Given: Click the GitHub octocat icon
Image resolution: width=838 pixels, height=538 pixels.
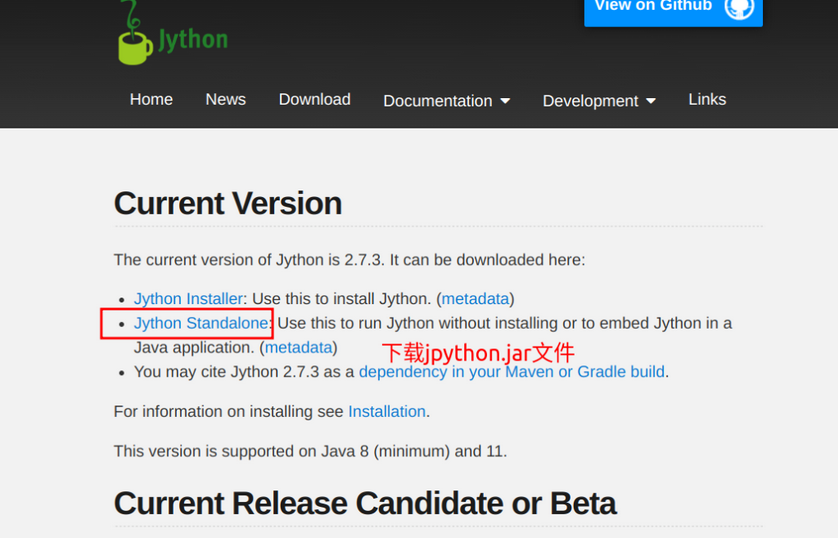Looking at the screenshot, I should coord(739,7).
